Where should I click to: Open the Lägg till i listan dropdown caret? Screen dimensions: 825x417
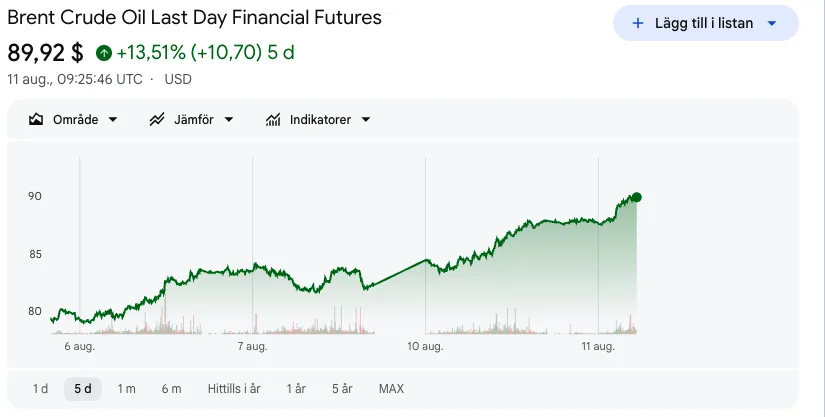(x=772, y=23)
